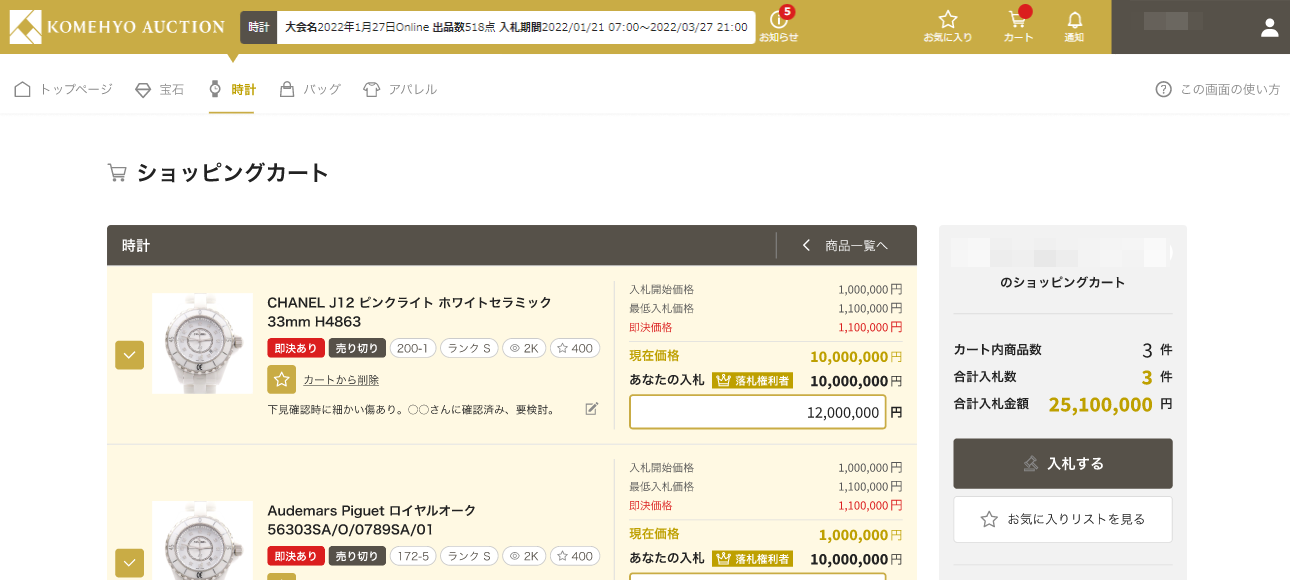Click the CHANEL J12 ピンクライト product title
1290x580 pixels.
pyautogui.click(x=410, y=312)
